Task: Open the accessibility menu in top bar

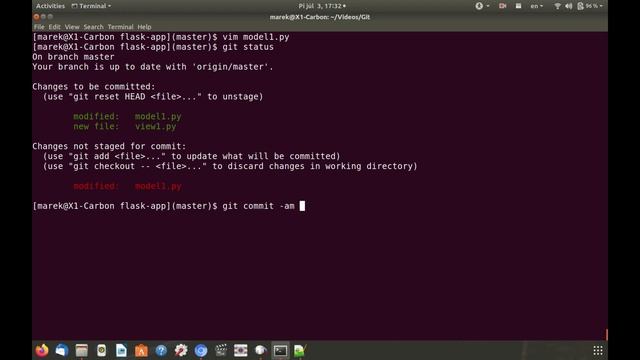Action: [x=482, y=6]
